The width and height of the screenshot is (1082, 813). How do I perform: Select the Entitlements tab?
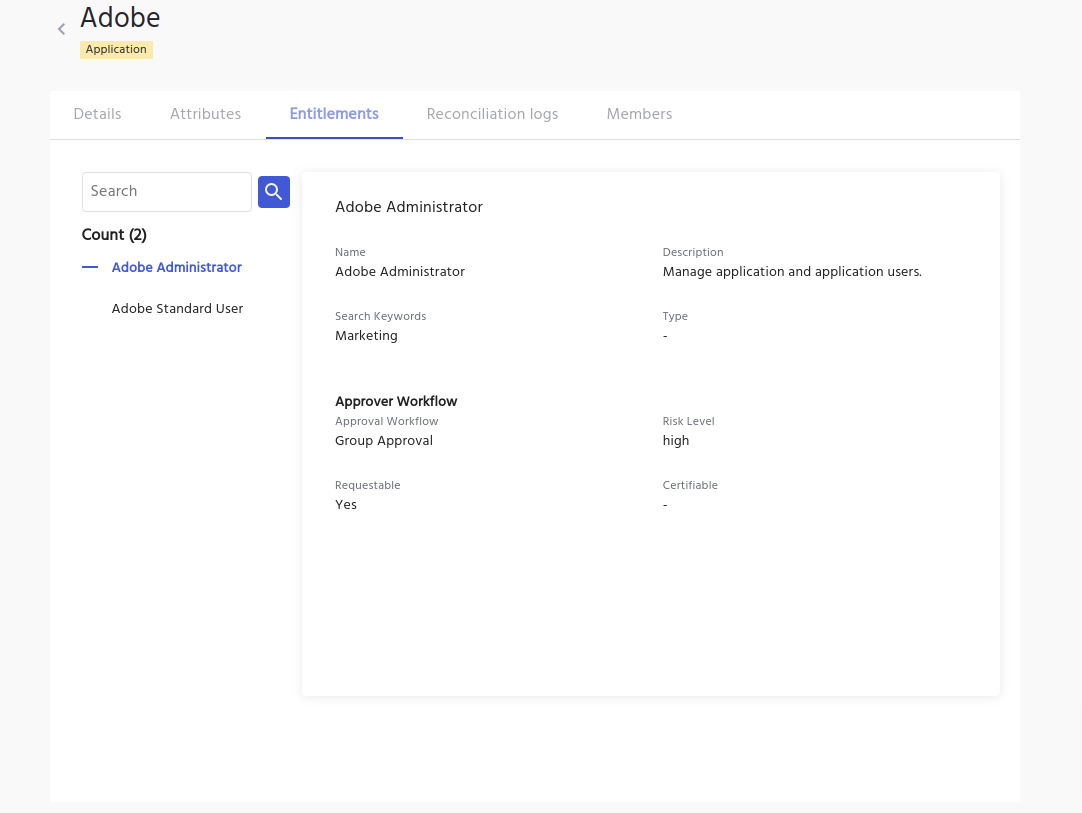coord(334,114)
